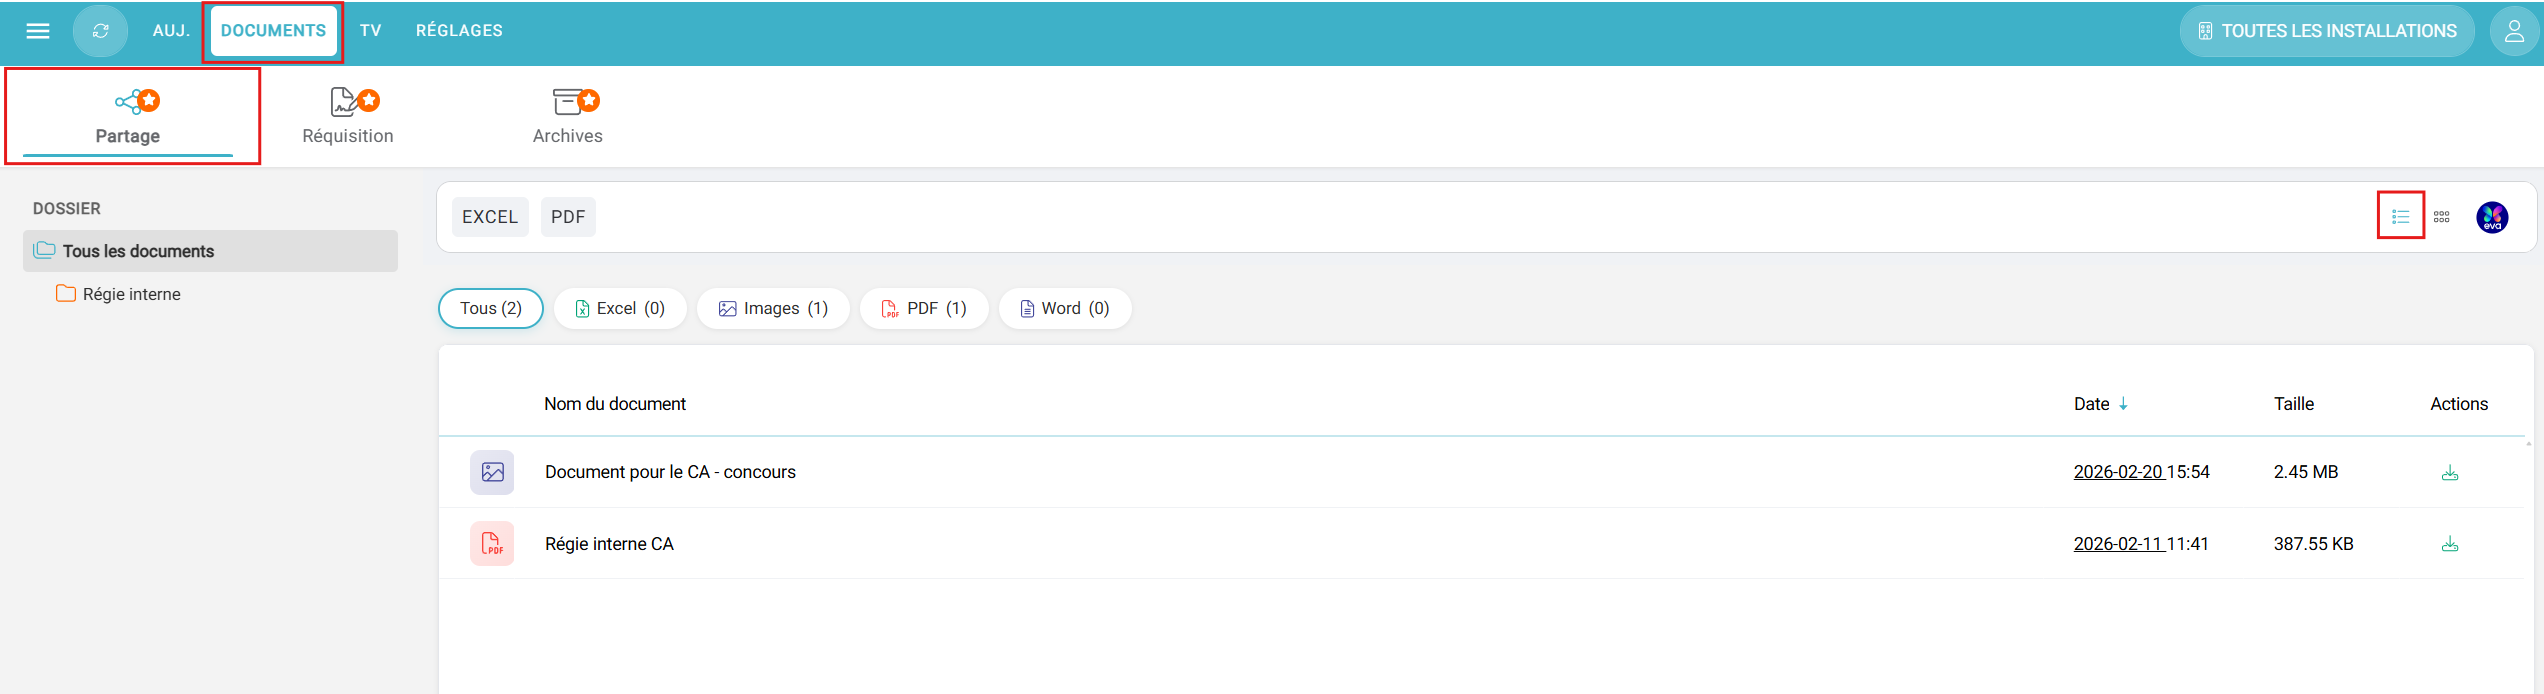This screenshot has height=694, width=2544.
Task: Switch to list view layout
Action: pyautogui.click(x=2400, y=216)
